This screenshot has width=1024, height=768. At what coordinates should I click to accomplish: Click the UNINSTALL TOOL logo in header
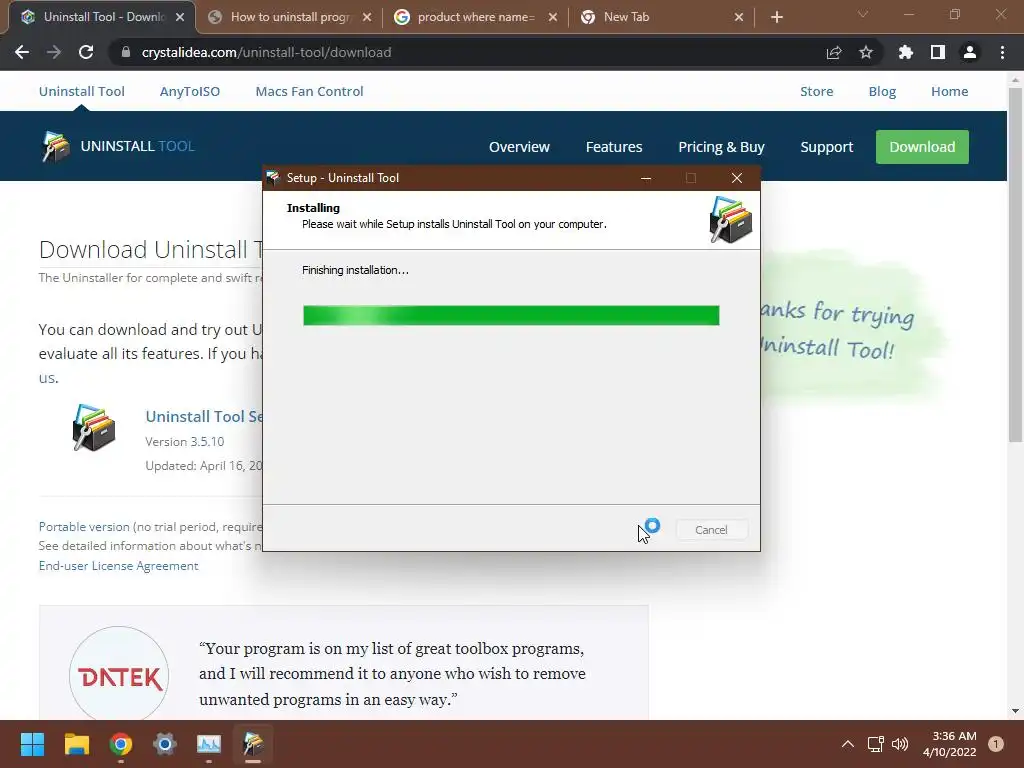pos(118,146)
